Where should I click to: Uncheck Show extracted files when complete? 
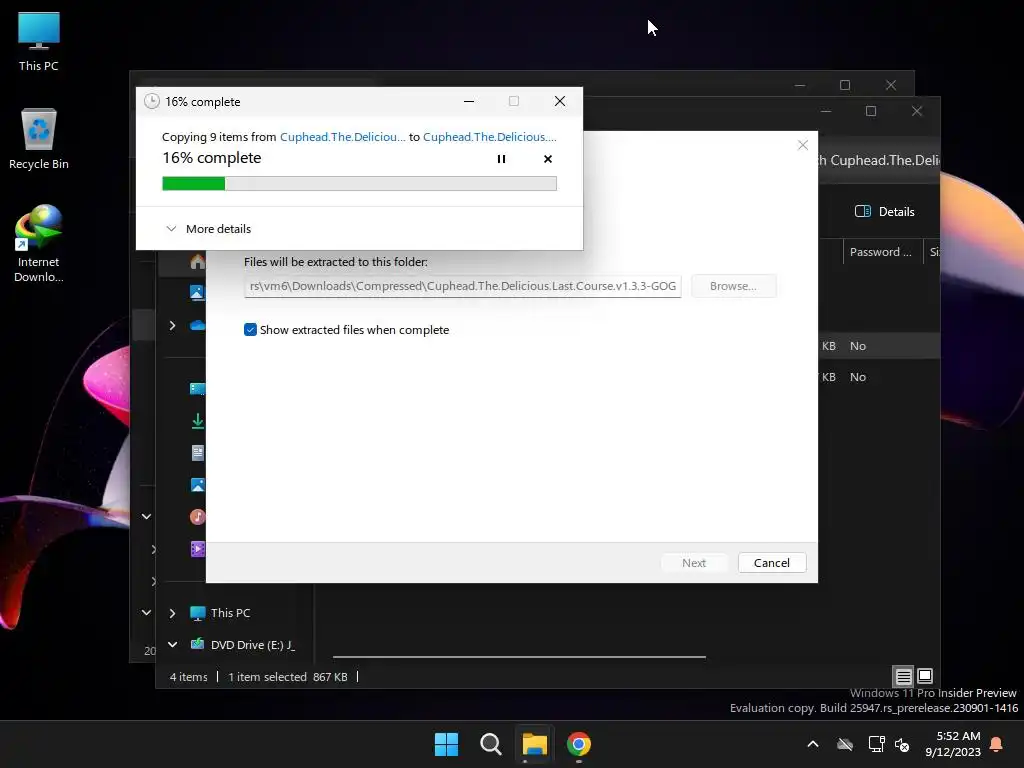tap(250, 330)
